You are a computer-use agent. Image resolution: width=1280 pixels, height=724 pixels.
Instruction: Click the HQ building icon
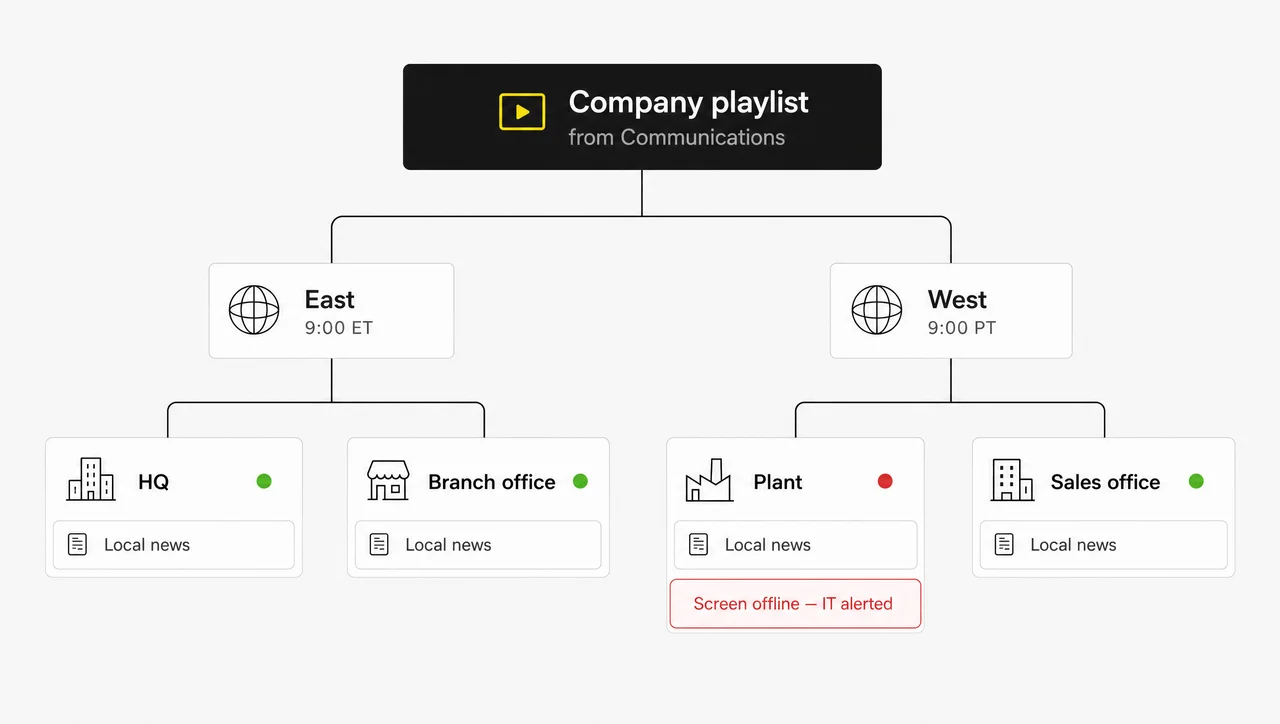point(91,479)
